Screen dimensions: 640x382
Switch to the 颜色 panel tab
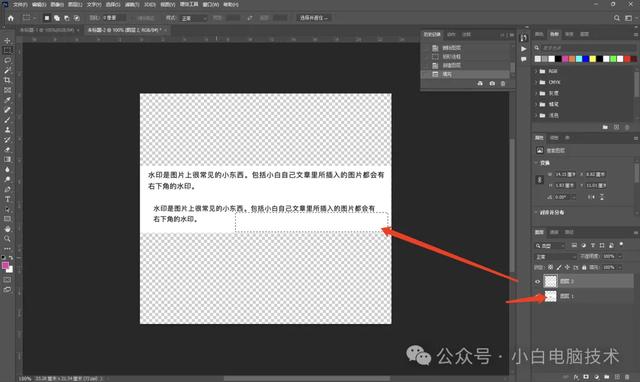click(539, 34)
